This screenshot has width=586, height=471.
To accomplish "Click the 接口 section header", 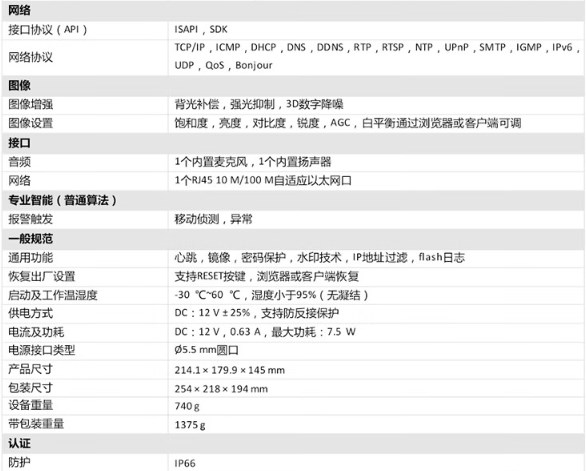I will coord(293,143).
